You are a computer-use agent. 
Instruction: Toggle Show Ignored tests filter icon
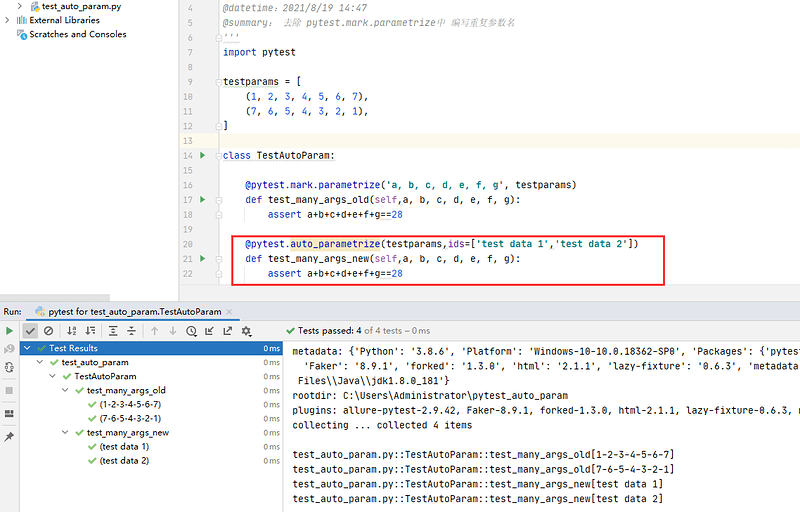48,331
